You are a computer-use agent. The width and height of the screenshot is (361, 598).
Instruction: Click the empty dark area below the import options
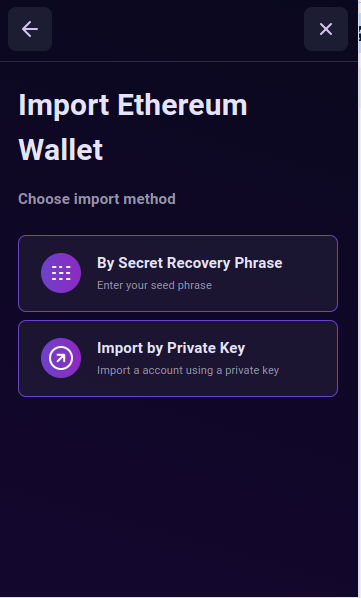pyautogui.click(x=178, y=496)
